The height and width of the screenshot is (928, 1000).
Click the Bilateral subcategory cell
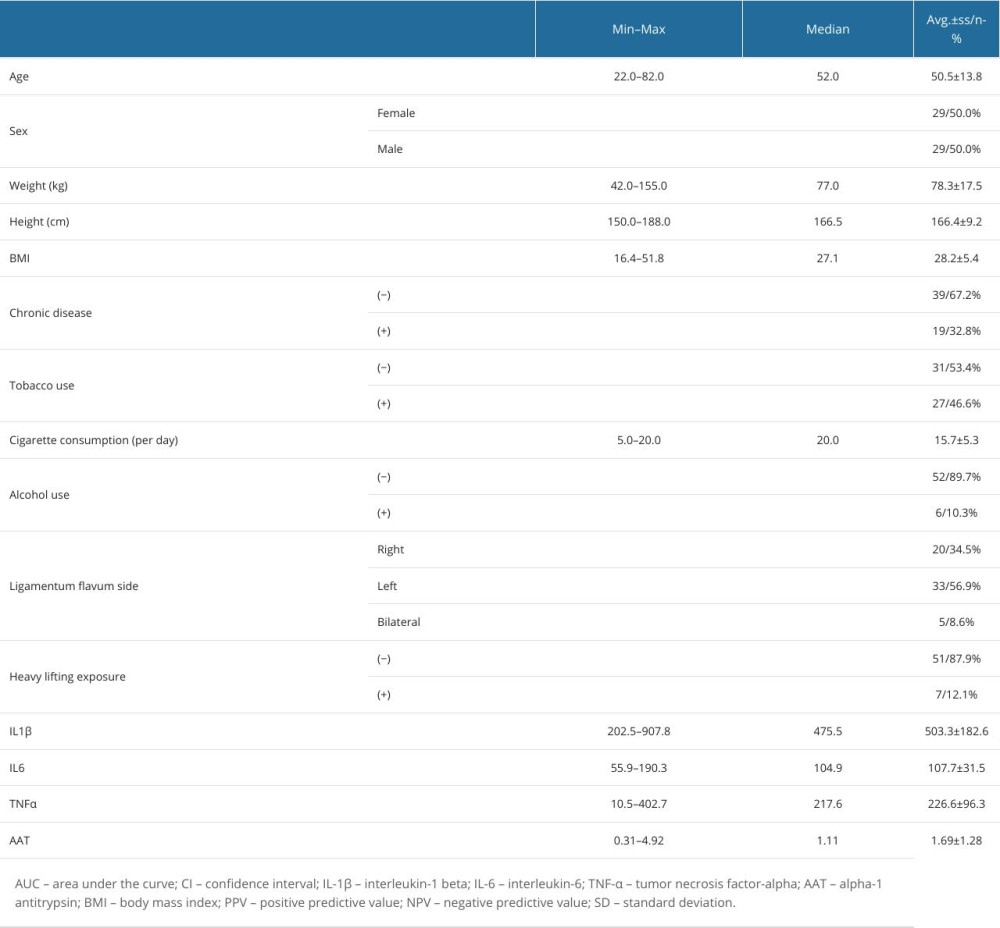click(x=399, y=622)
